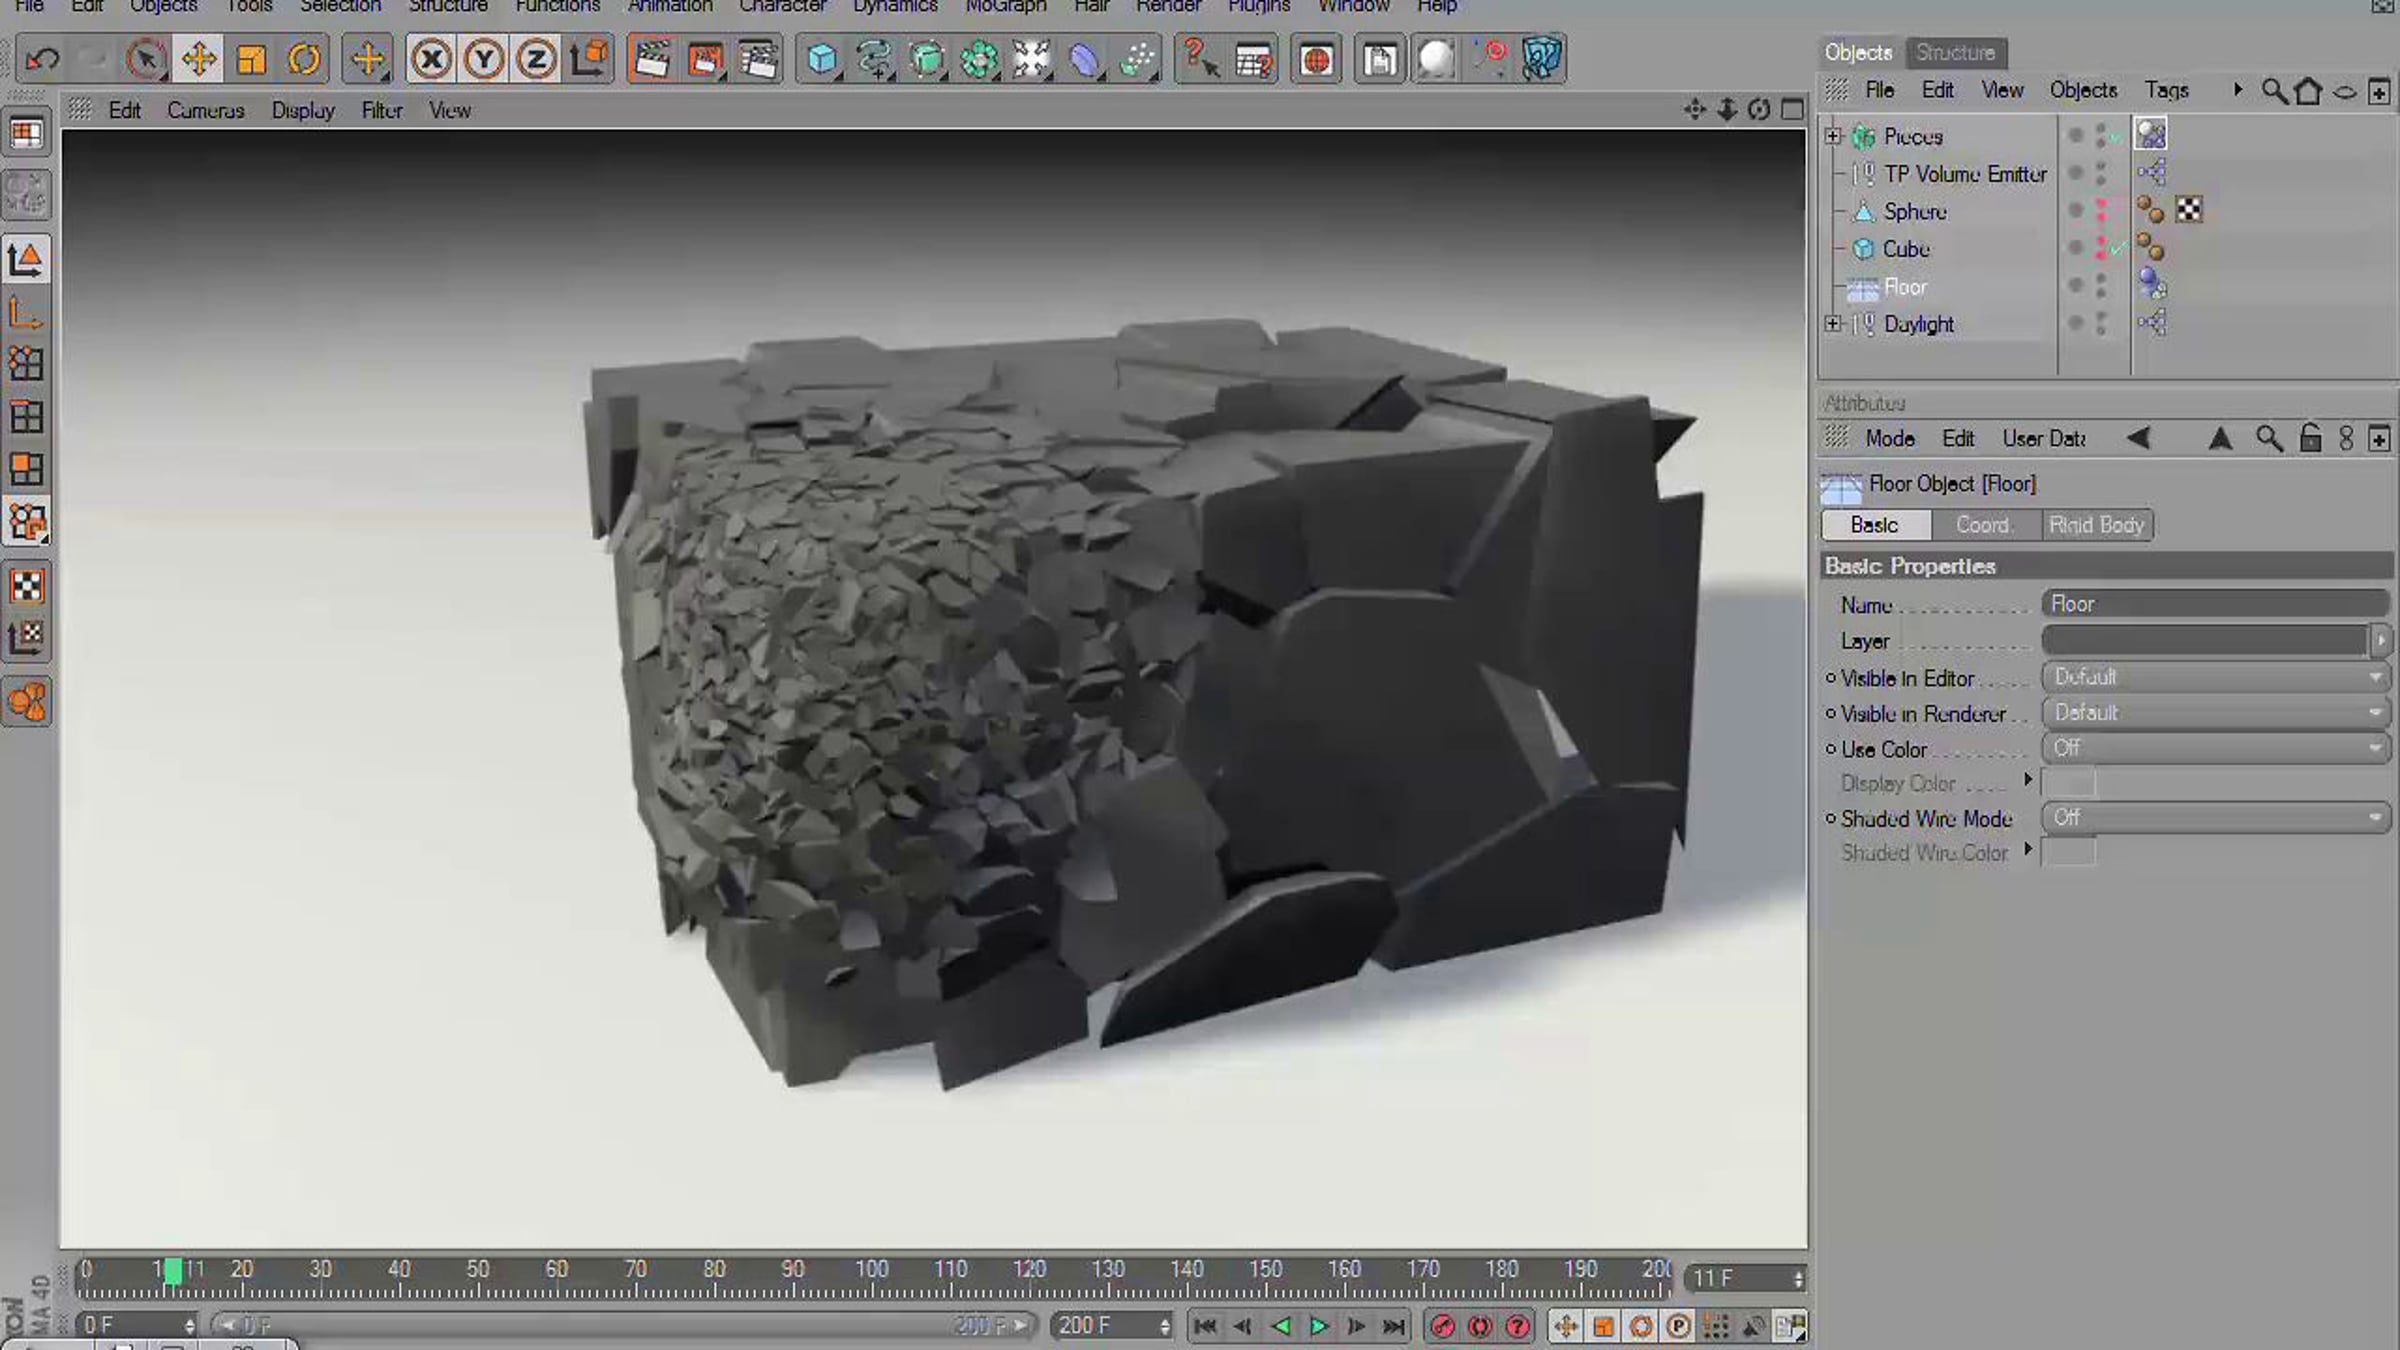The width and height of the screenshot is (2400, 1350).
Task: Toggle Y axis lock
Action: pos(484,60)
